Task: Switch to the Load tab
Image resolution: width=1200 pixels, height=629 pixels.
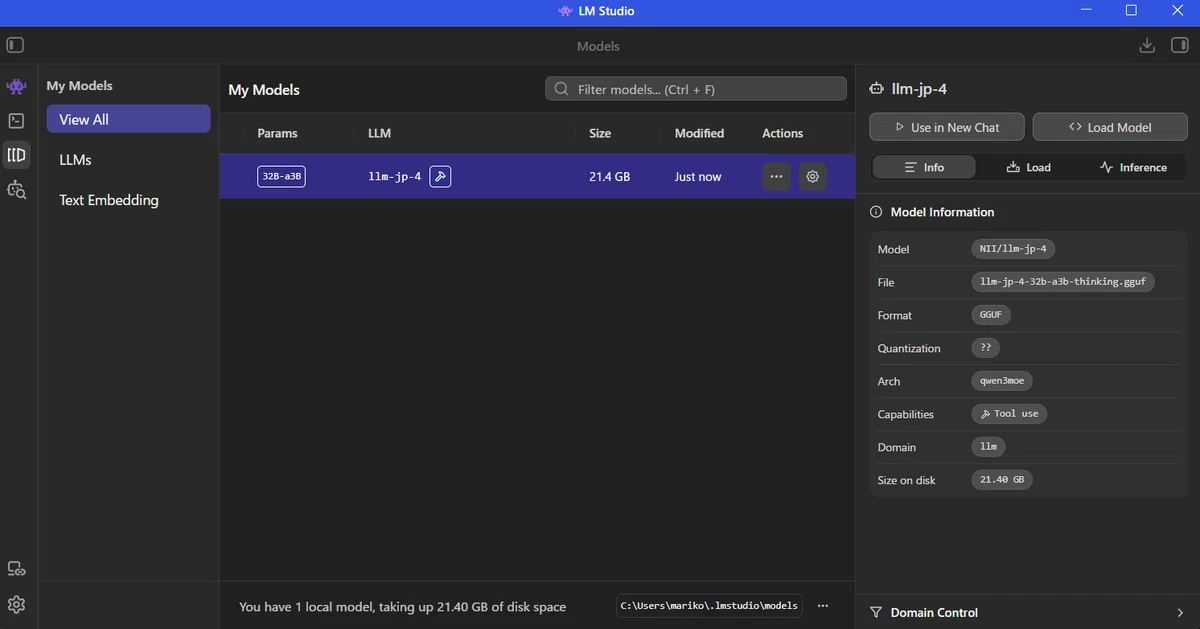Action: [x=1028, y=167]
